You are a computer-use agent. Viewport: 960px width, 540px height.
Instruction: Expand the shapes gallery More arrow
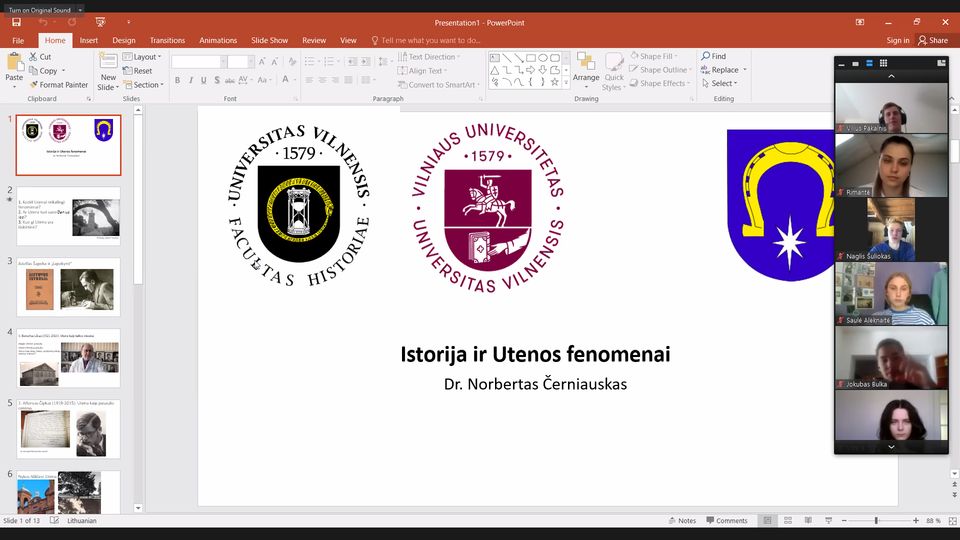click(566, 82)
